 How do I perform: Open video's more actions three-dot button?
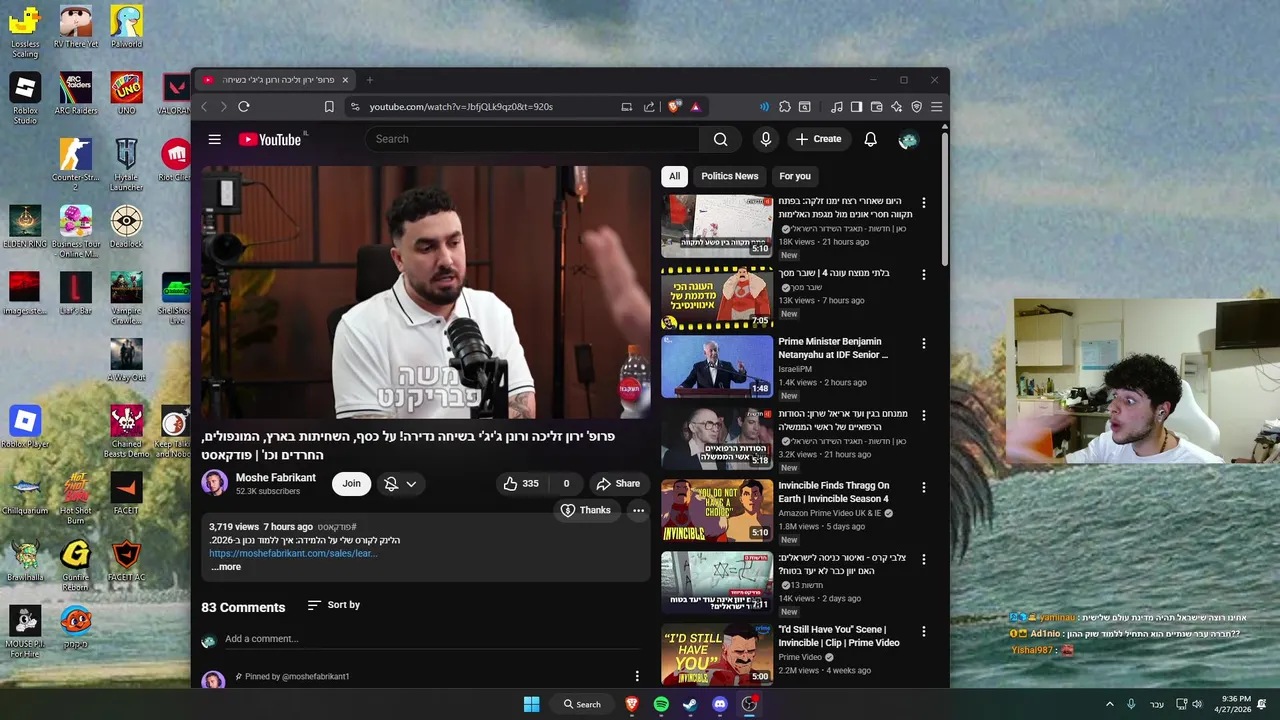click(638, 510)
